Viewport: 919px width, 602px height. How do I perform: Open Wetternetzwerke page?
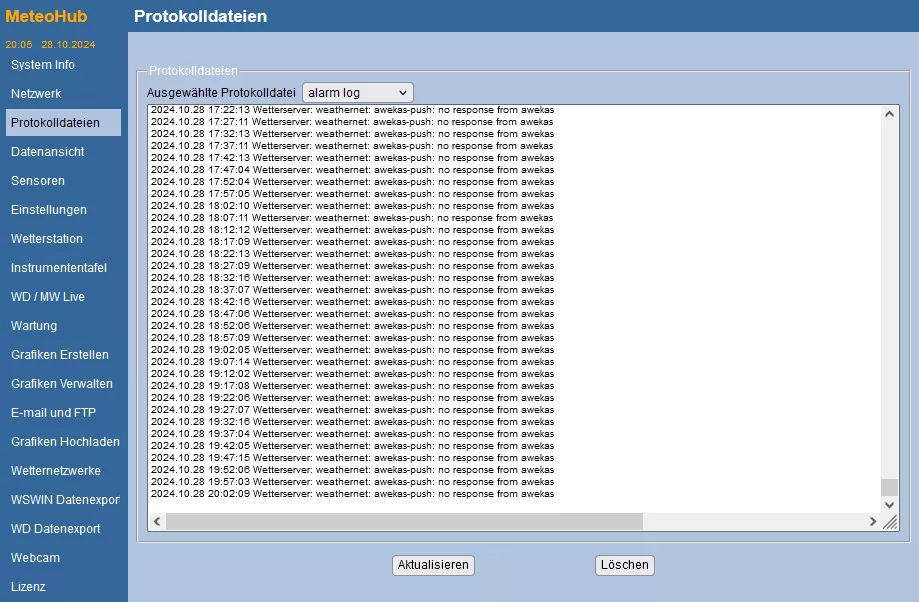coord(56,471)
